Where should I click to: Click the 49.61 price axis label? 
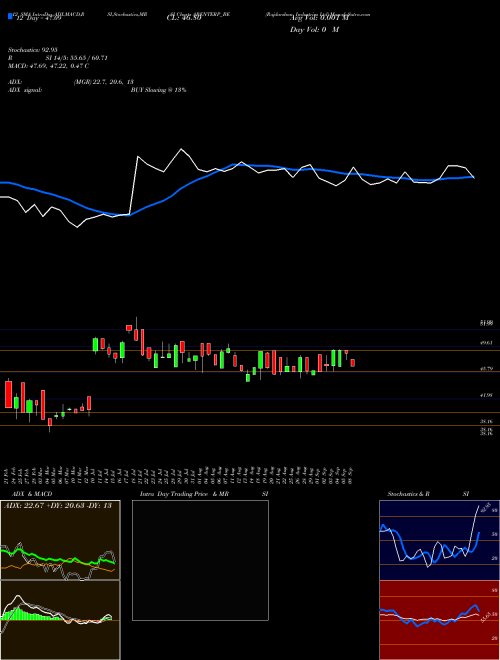487,343
